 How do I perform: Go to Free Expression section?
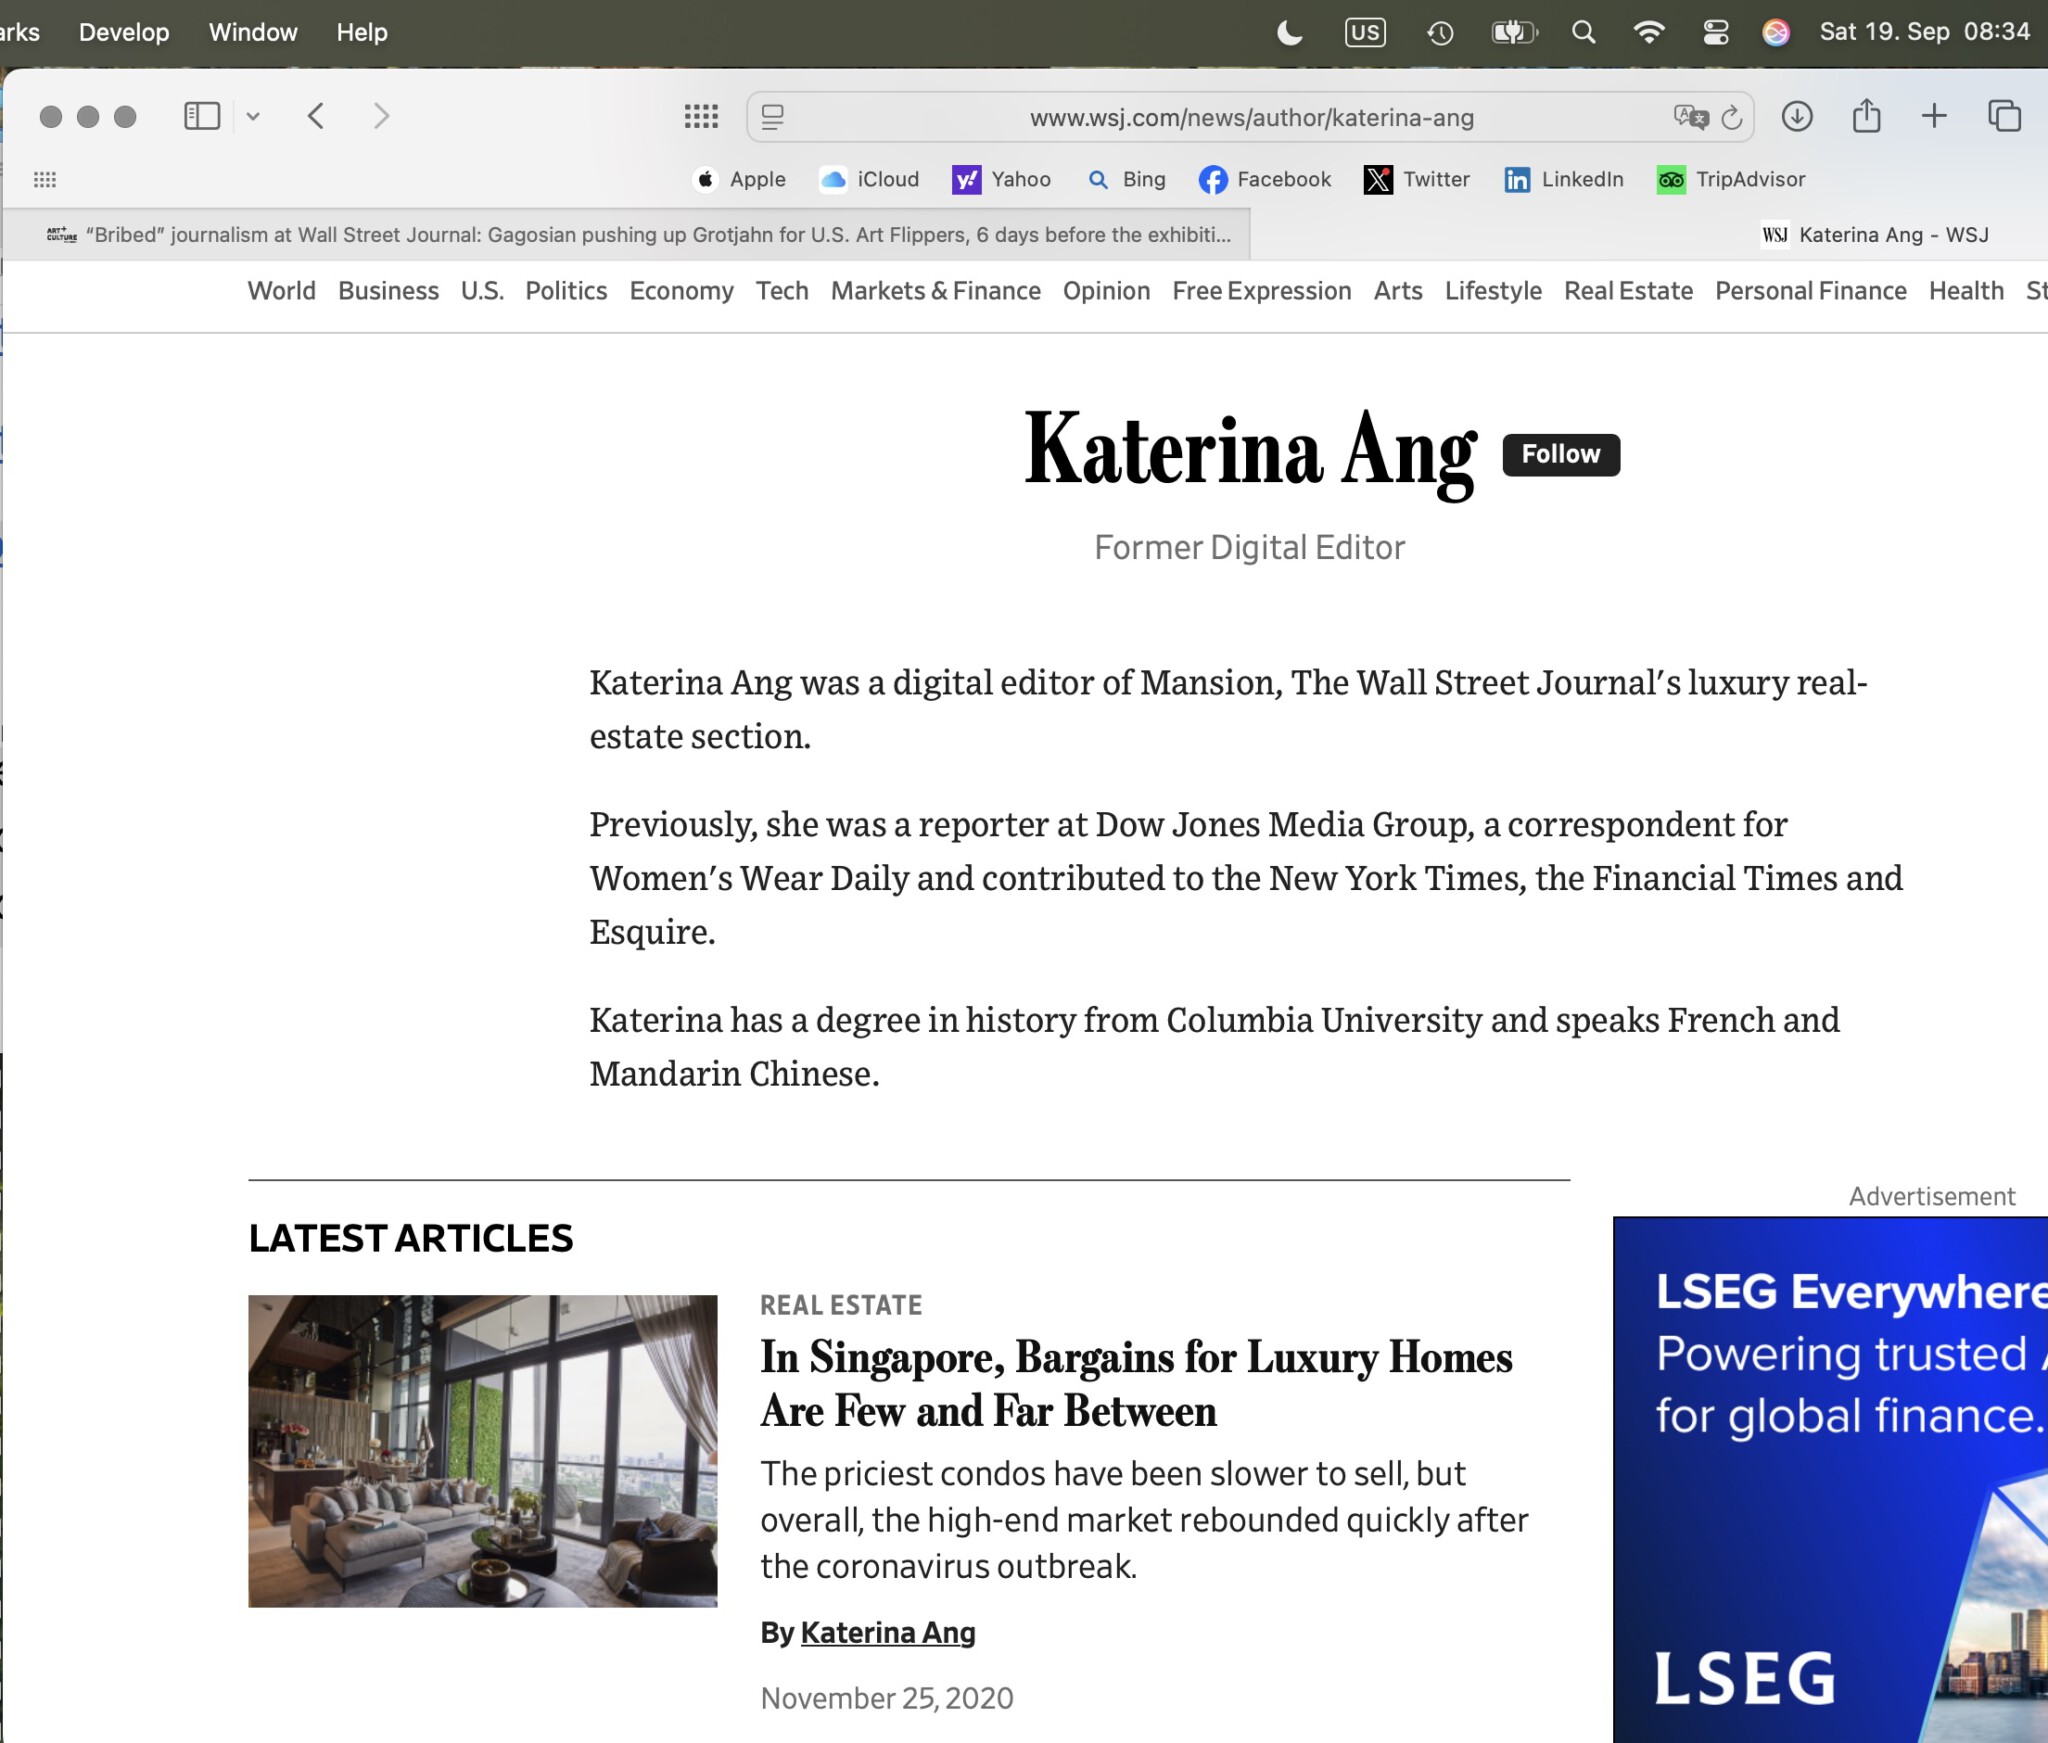point(1262,291)
